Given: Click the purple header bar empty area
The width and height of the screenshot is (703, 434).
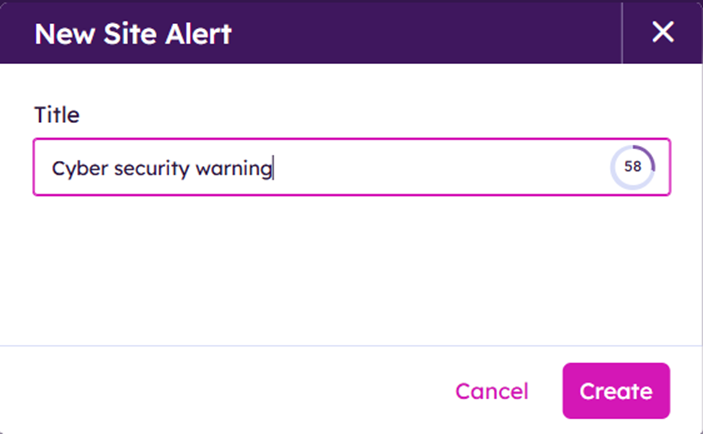Looking at the screenshot, I should click(420, 32).
